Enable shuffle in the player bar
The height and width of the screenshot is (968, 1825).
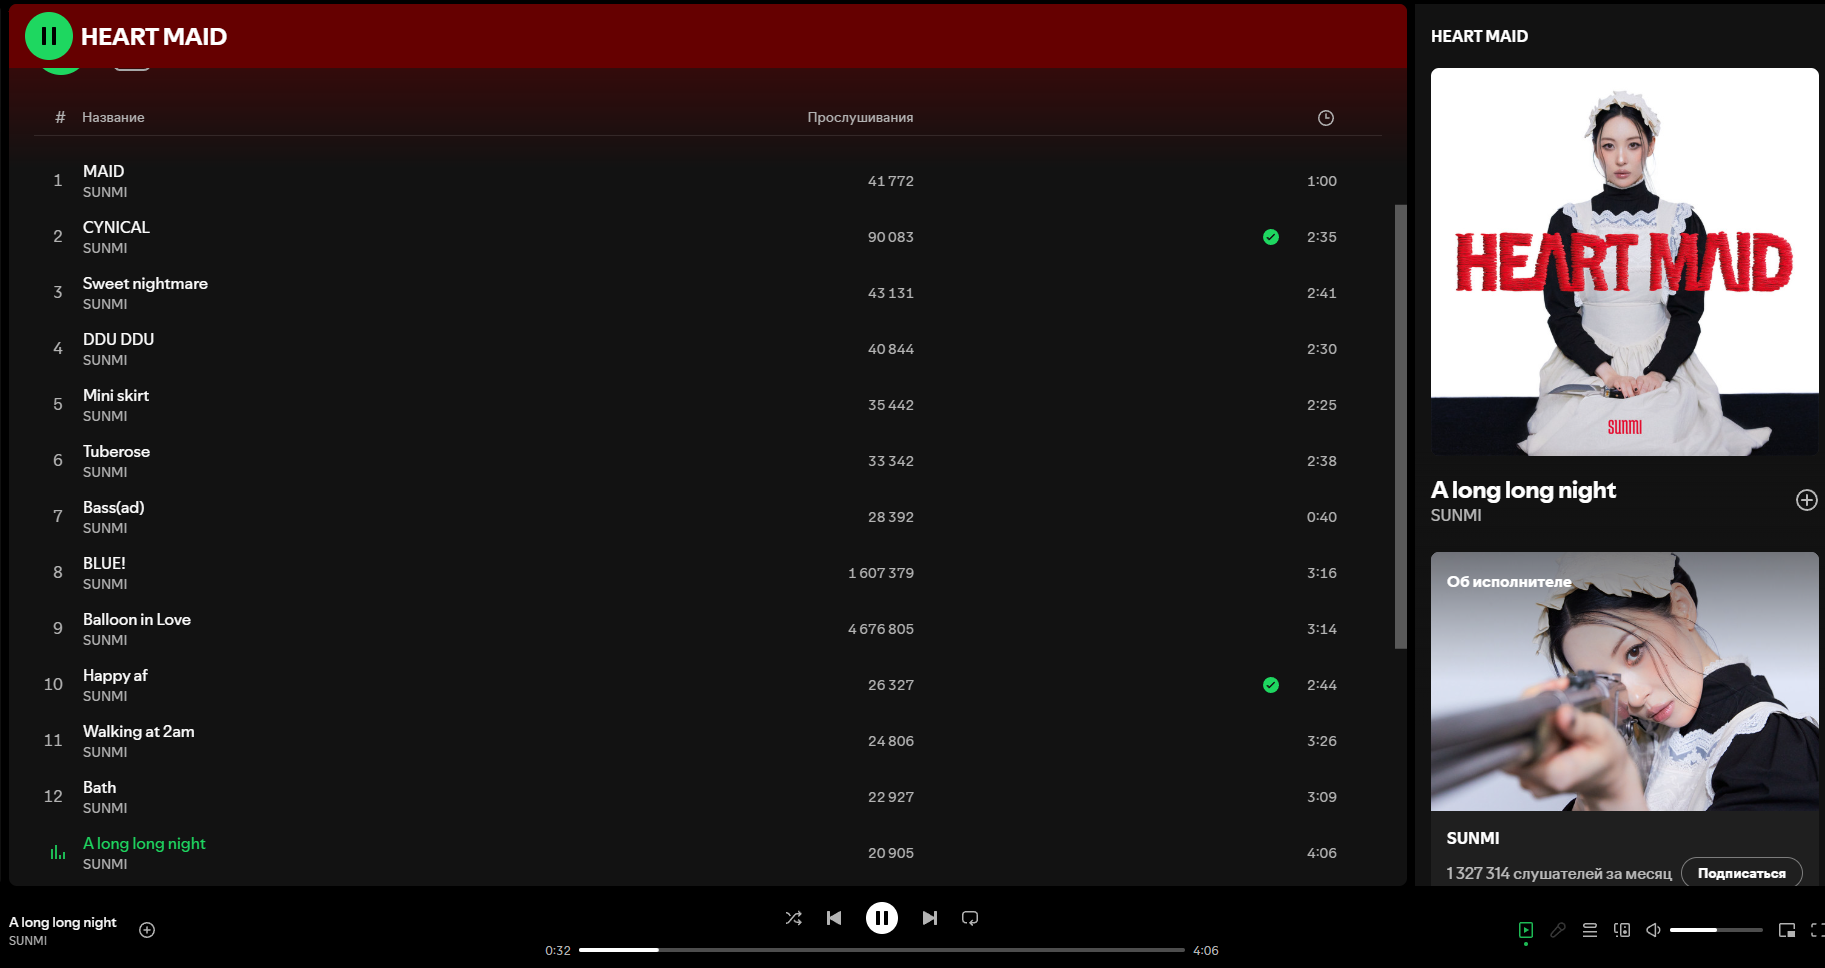793,918
